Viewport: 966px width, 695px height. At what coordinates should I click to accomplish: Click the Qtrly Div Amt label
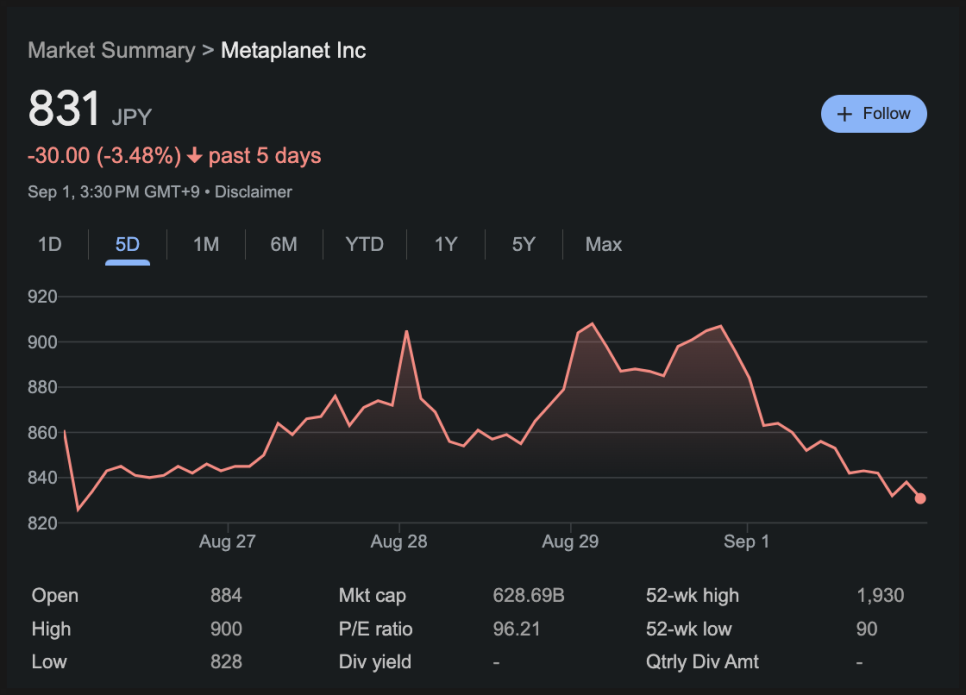pyautogui.click(x=702, y=662)
